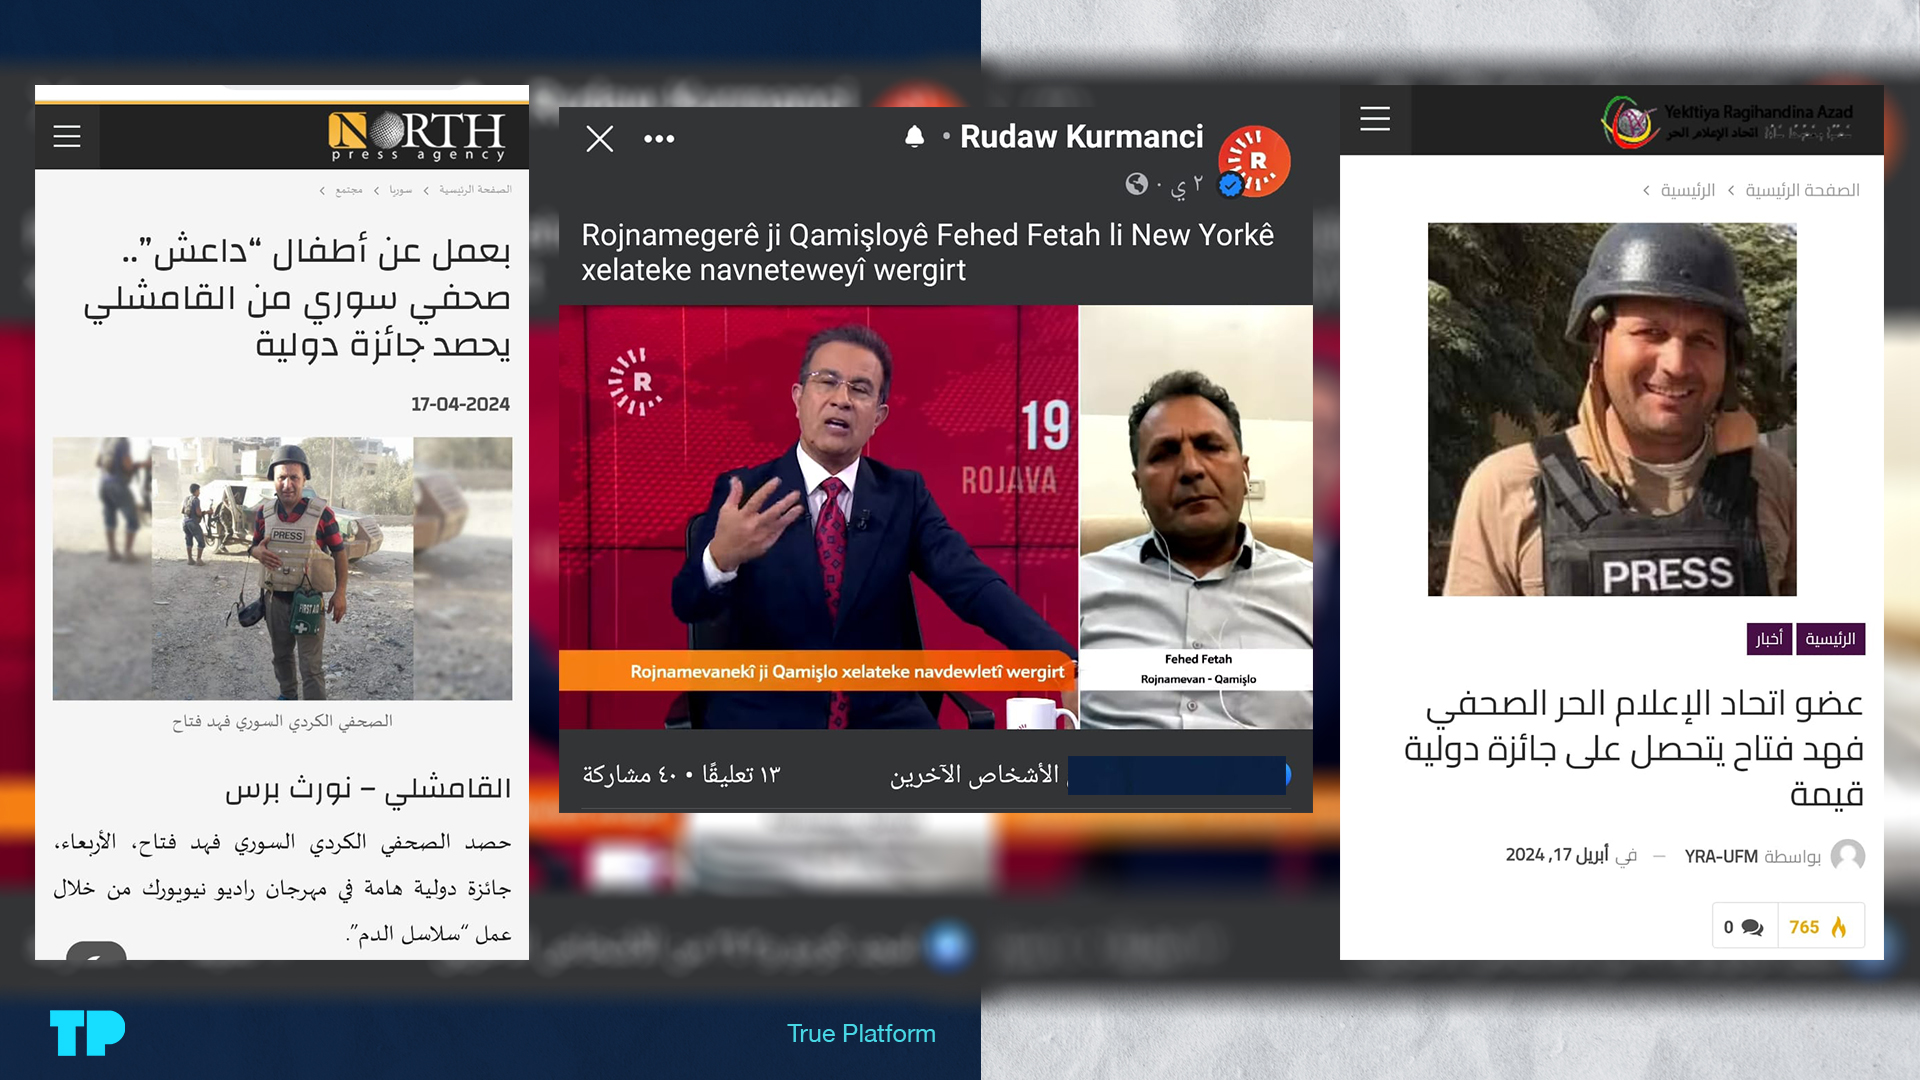This screenshot has height=1080, width=1920.
Task: Select the purple الرئيسية category tag
Action: [1830, 639]
